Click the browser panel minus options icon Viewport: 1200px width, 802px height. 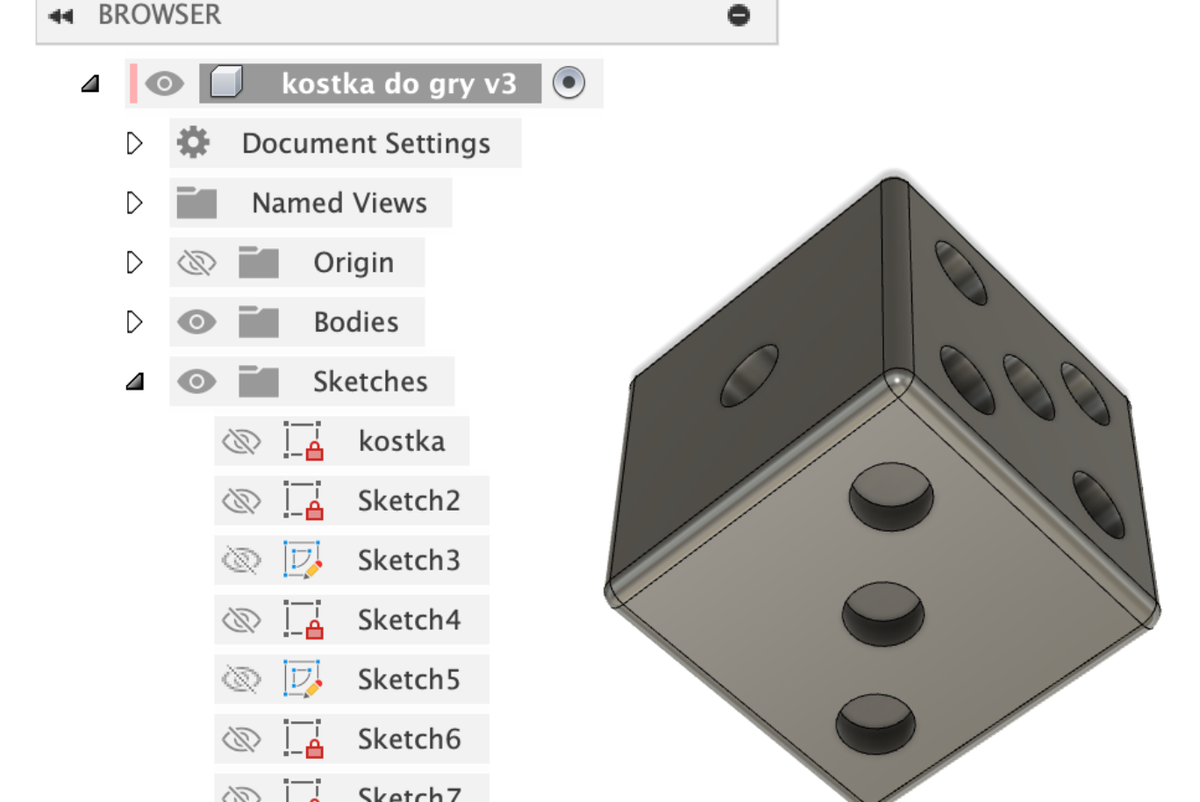point(739,15)
